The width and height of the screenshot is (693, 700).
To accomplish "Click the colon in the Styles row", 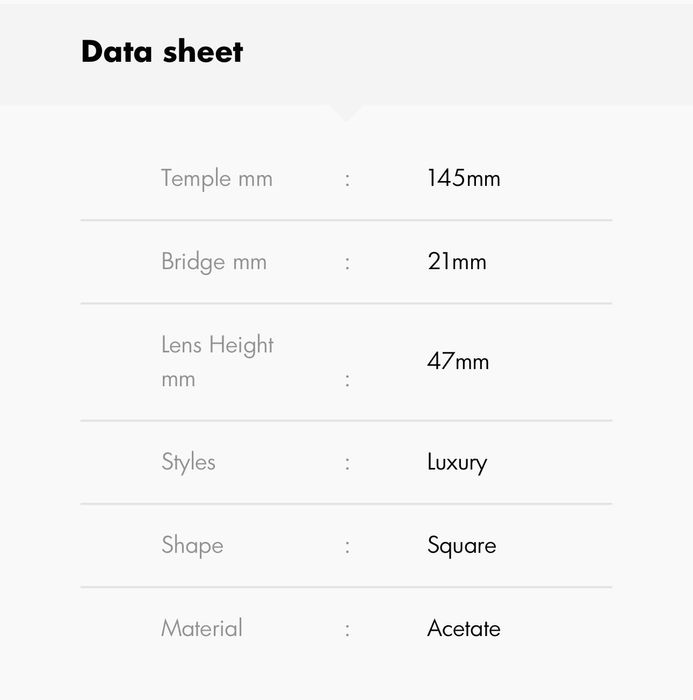I will tap(347, 463).
